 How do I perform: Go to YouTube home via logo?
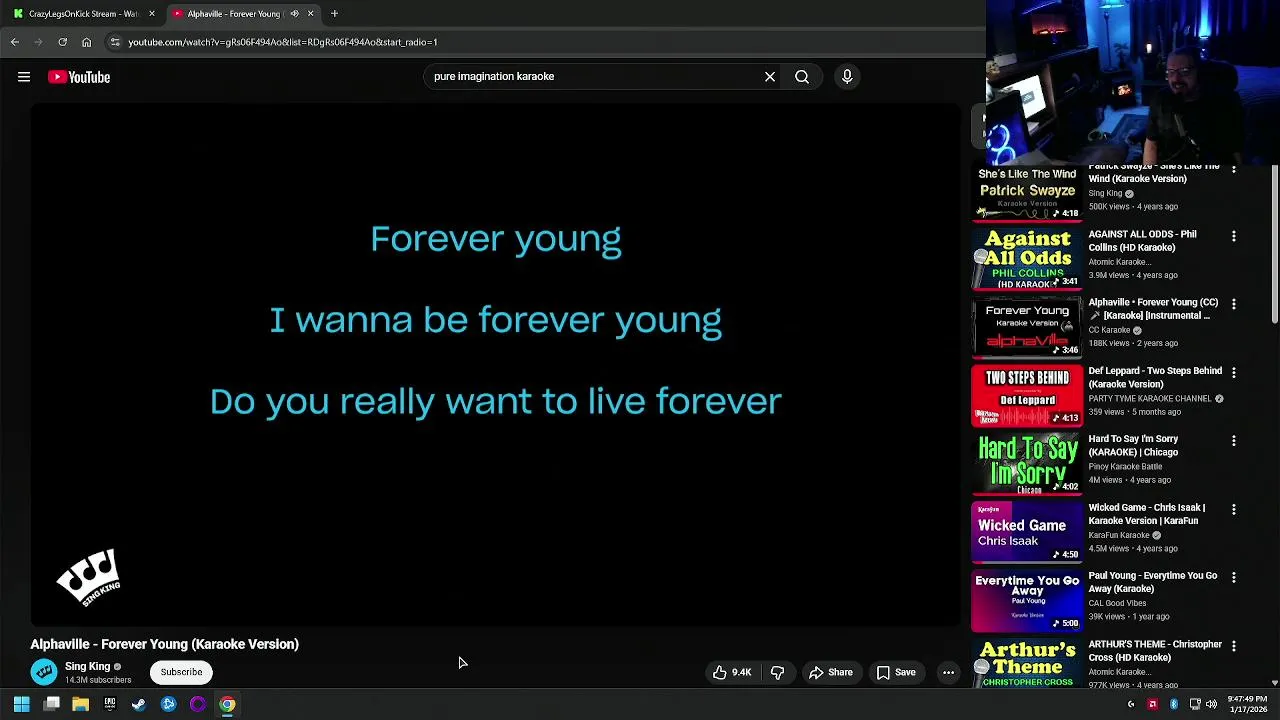click(x=79, y=77)
